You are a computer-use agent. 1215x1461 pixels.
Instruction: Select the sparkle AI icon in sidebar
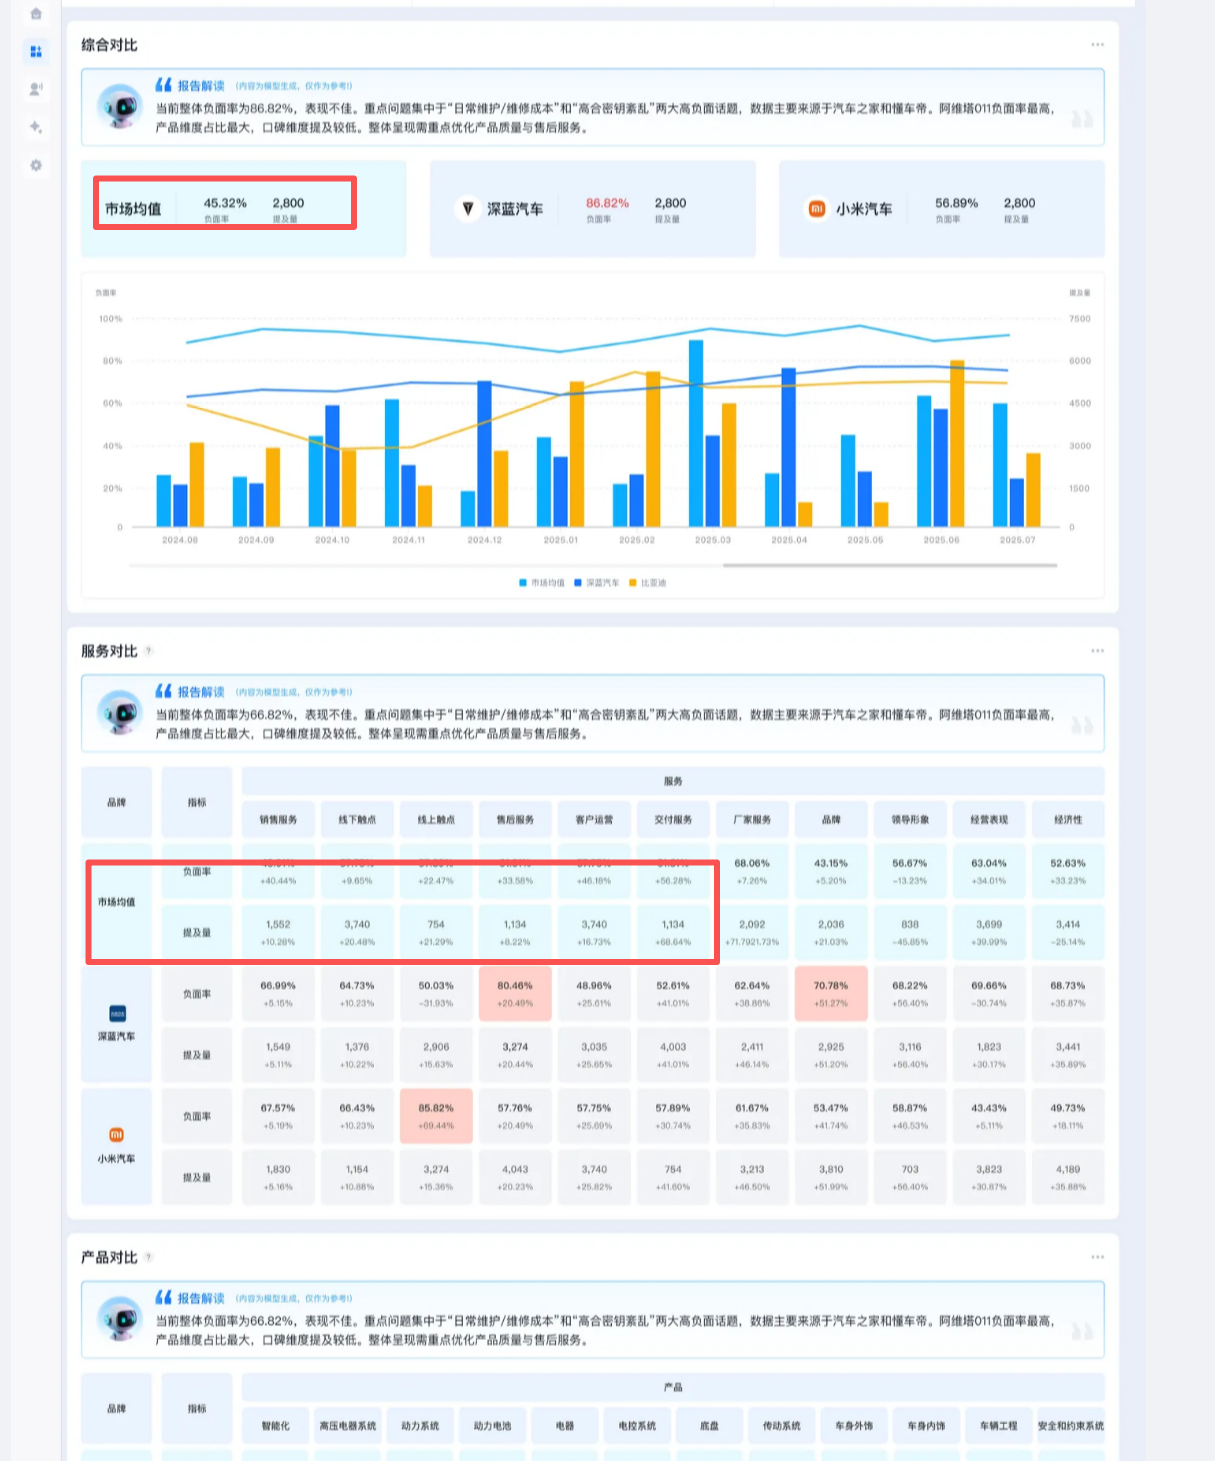pyautogui.click(x=36, y=127)
